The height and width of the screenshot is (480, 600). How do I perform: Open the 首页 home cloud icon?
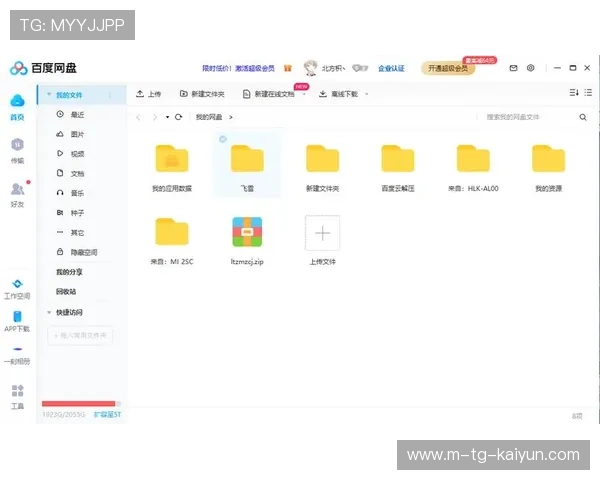click(17, 101)
